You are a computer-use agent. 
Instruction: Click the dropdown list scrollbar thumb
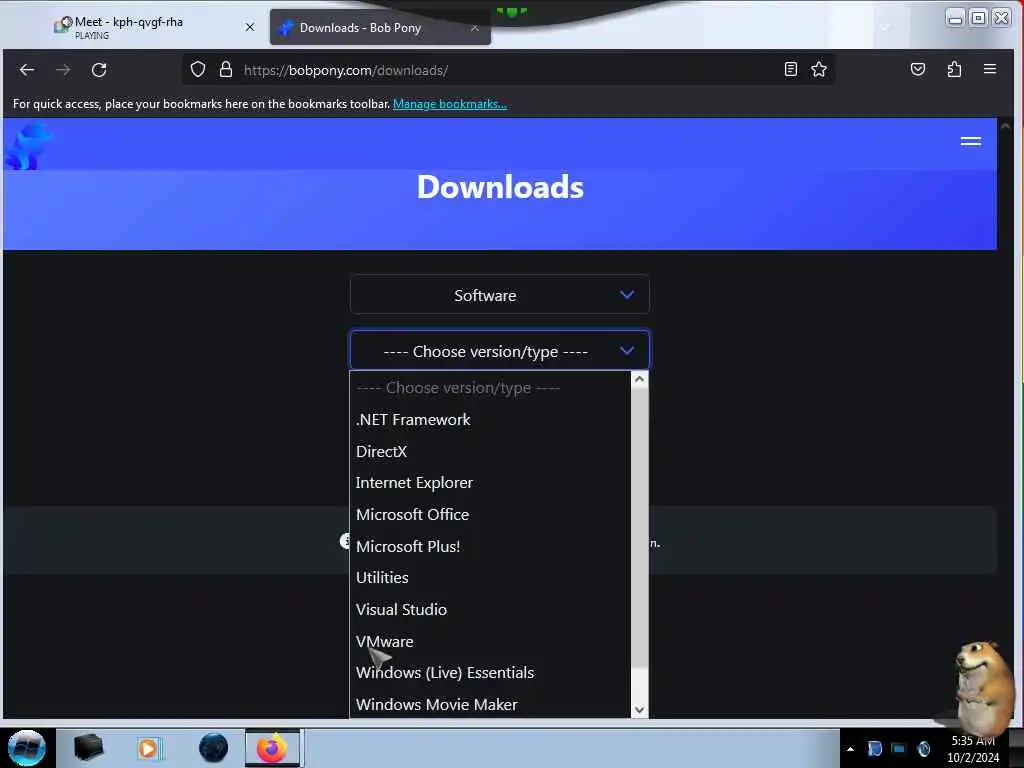(x=639, y=528)
